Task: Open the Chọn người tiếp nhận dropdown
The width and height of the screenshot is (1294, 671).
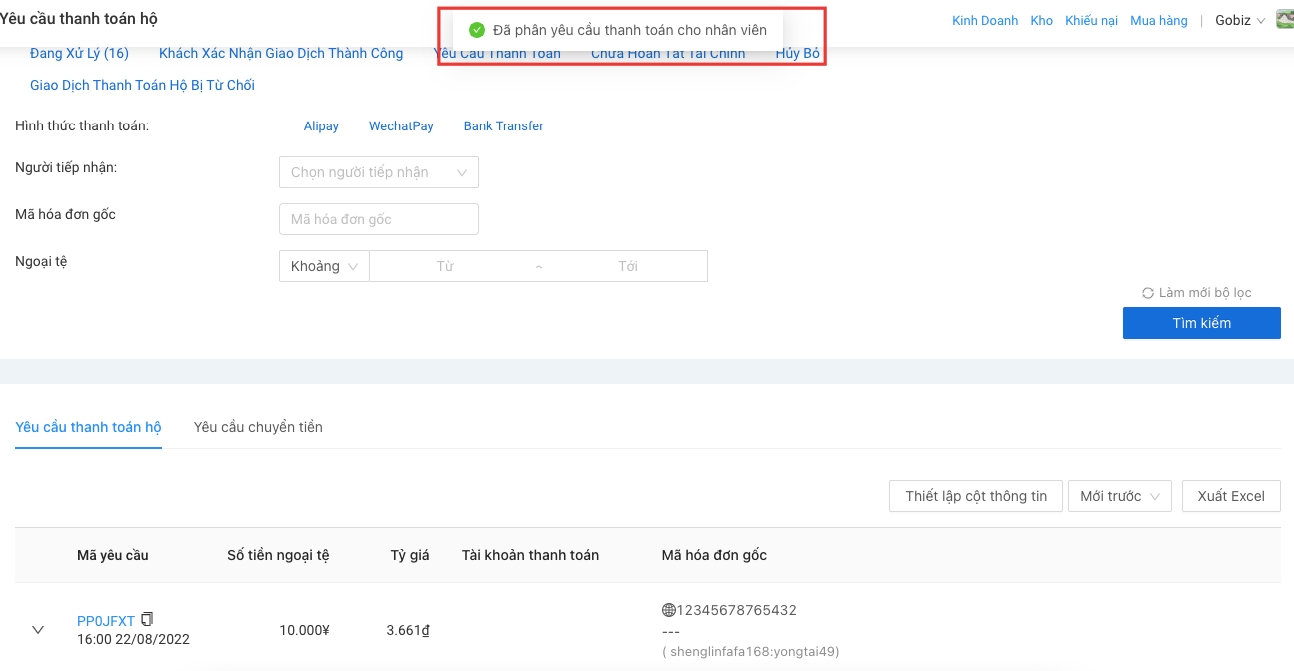Action: tap(378, 172)
